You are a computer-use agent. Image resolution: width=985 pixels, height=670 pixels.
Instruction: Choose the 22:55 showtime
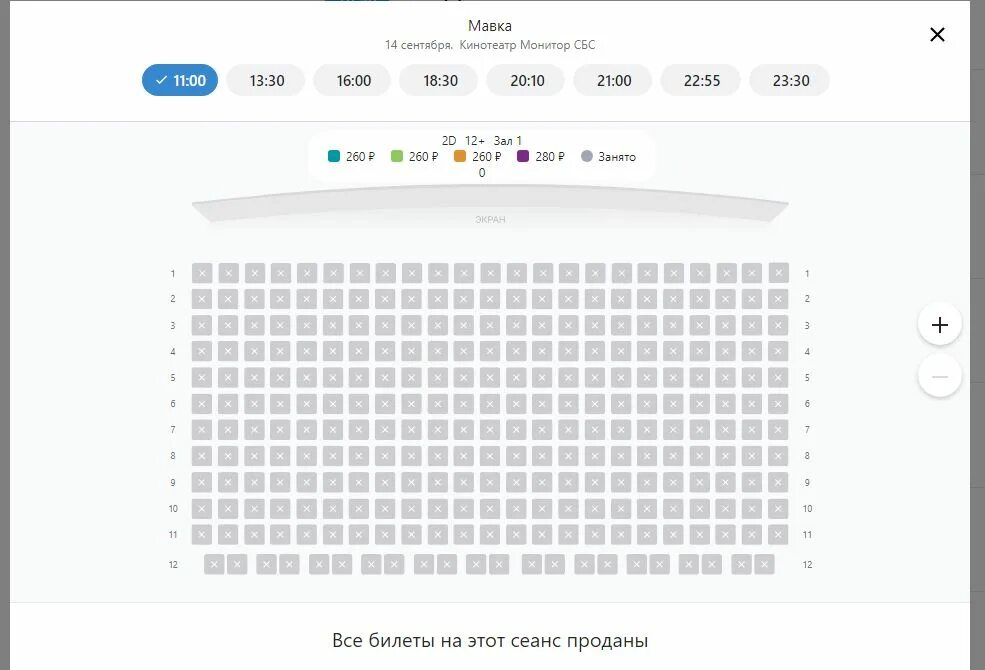tap(702, 81)
